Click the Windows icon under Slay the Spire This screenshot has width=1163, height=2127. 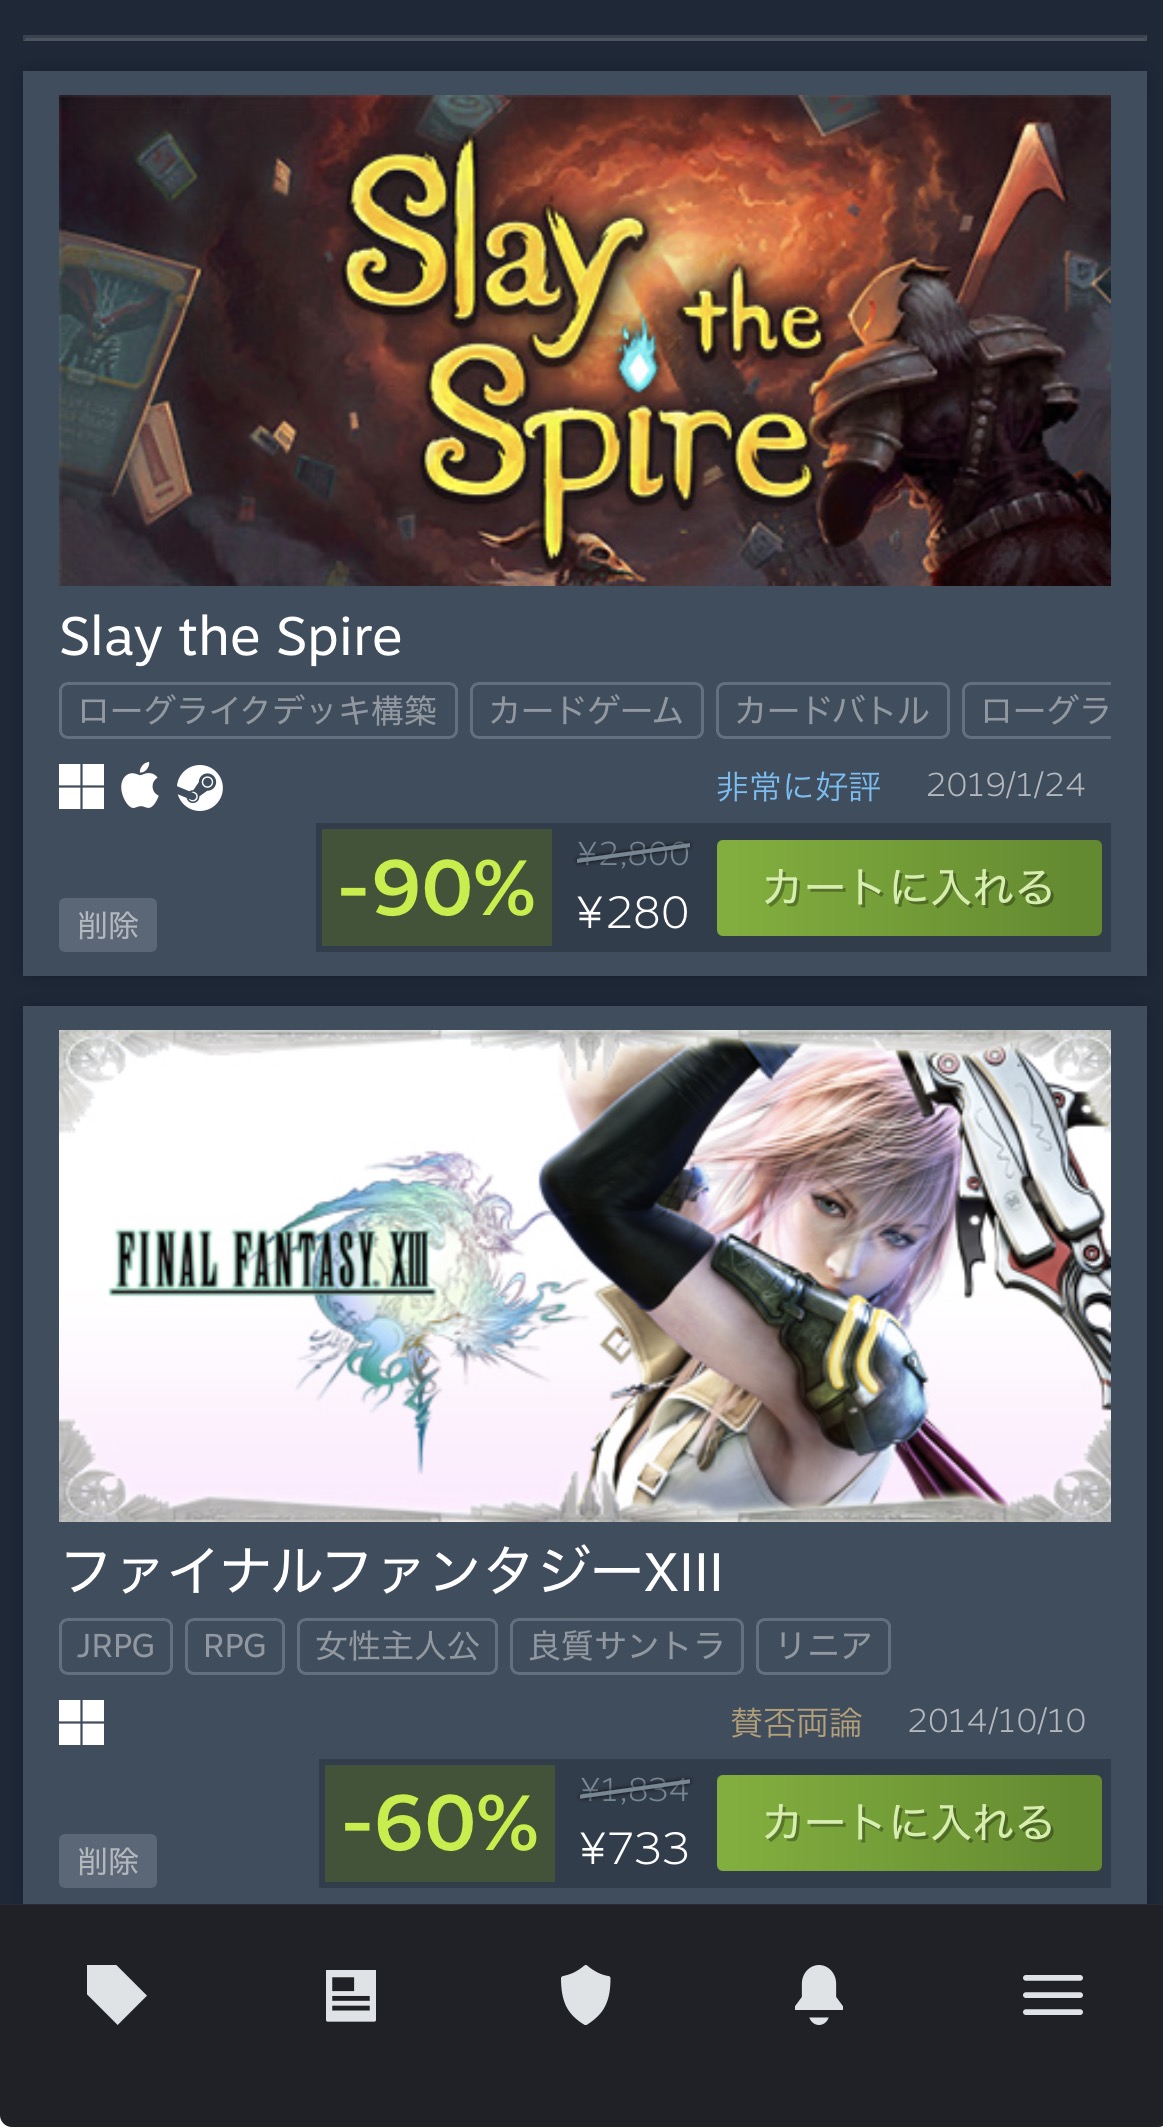81,787
